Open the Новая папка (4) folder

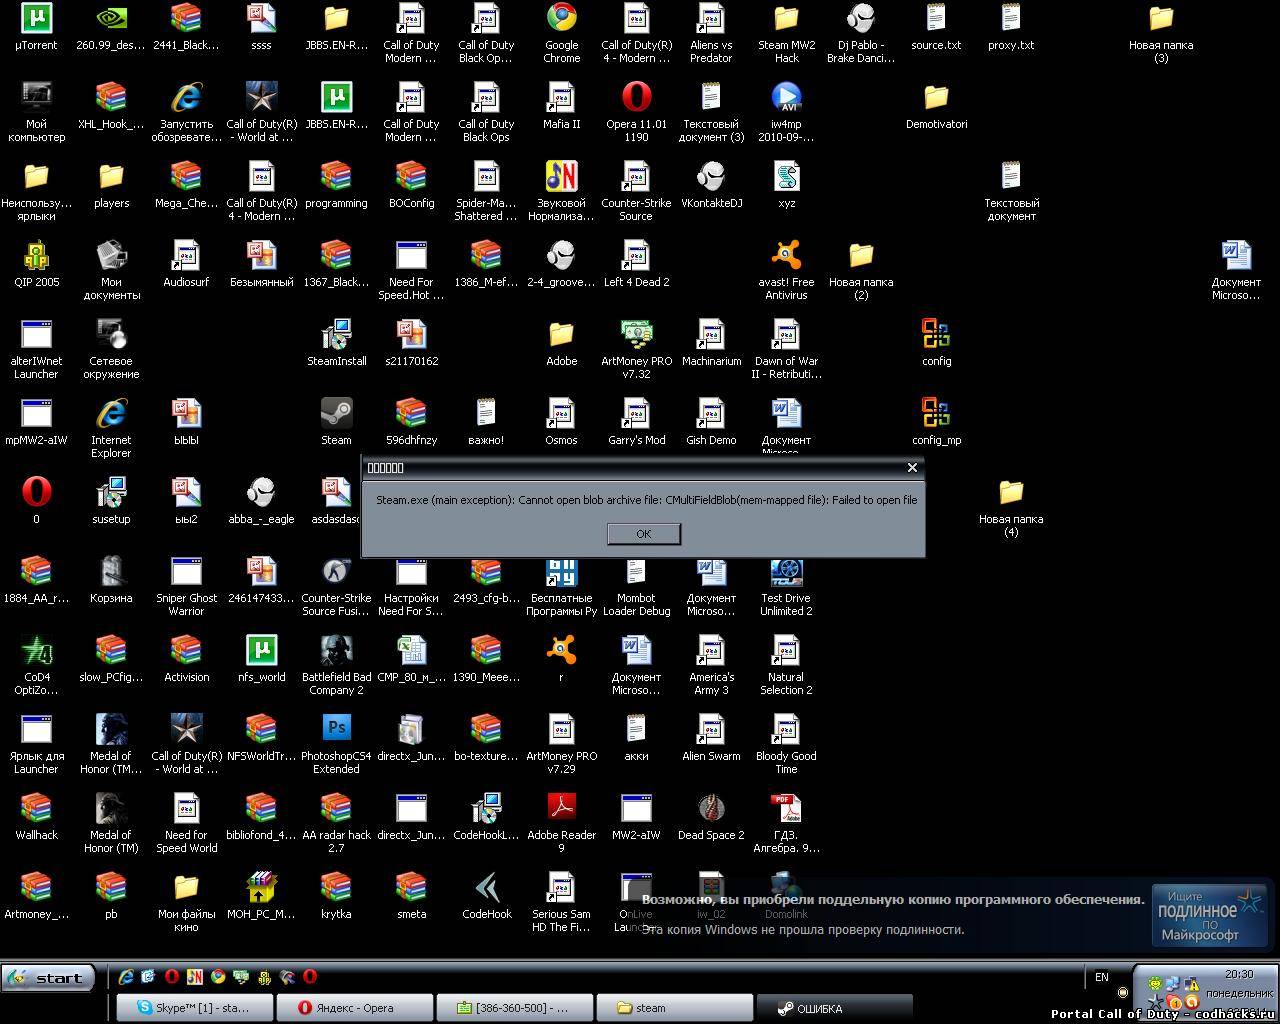tap(1011, 507)
